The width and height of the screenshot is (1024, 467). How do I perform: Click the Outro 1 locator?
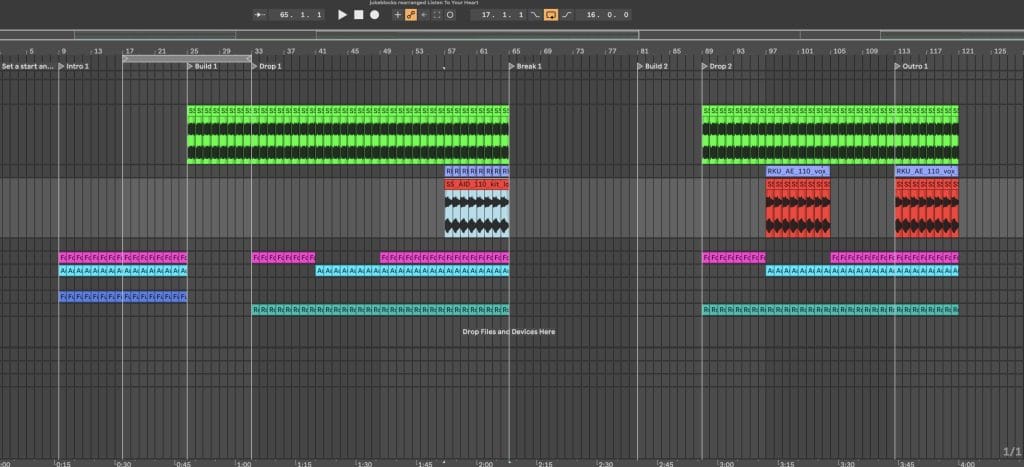click(912, 66)
